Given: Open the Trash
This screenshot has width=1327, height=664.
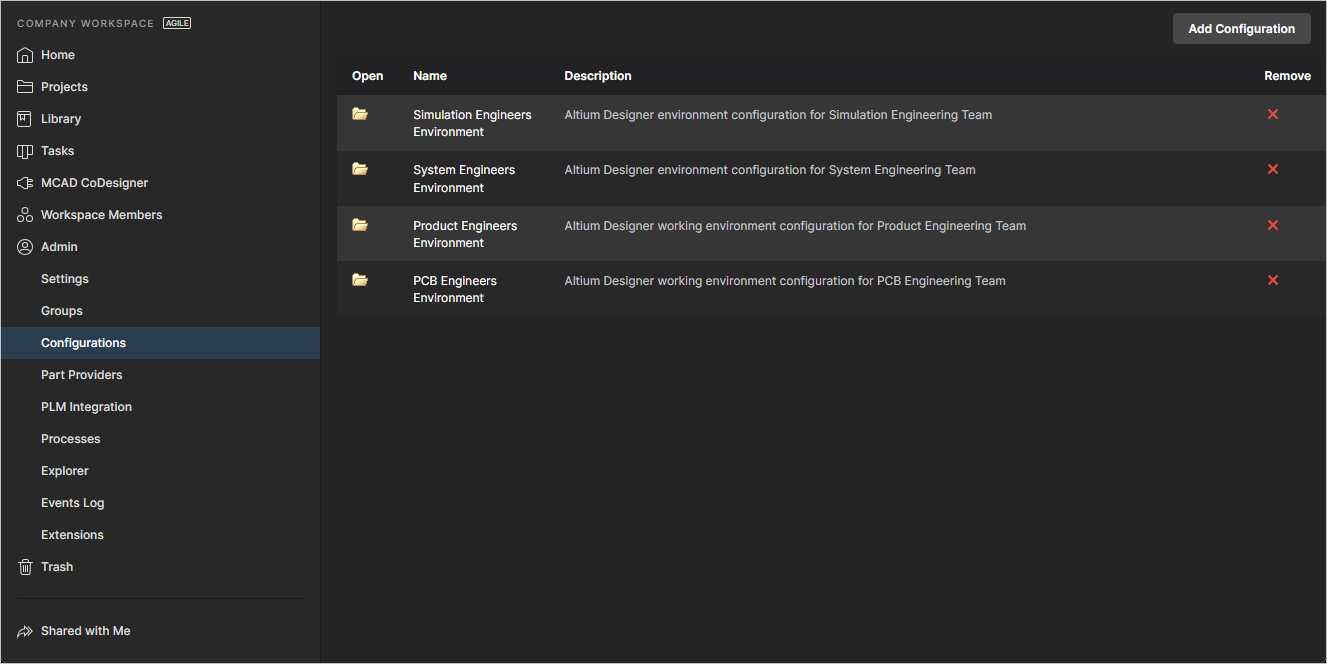Looking at the screenshot, I should point(57,567).
